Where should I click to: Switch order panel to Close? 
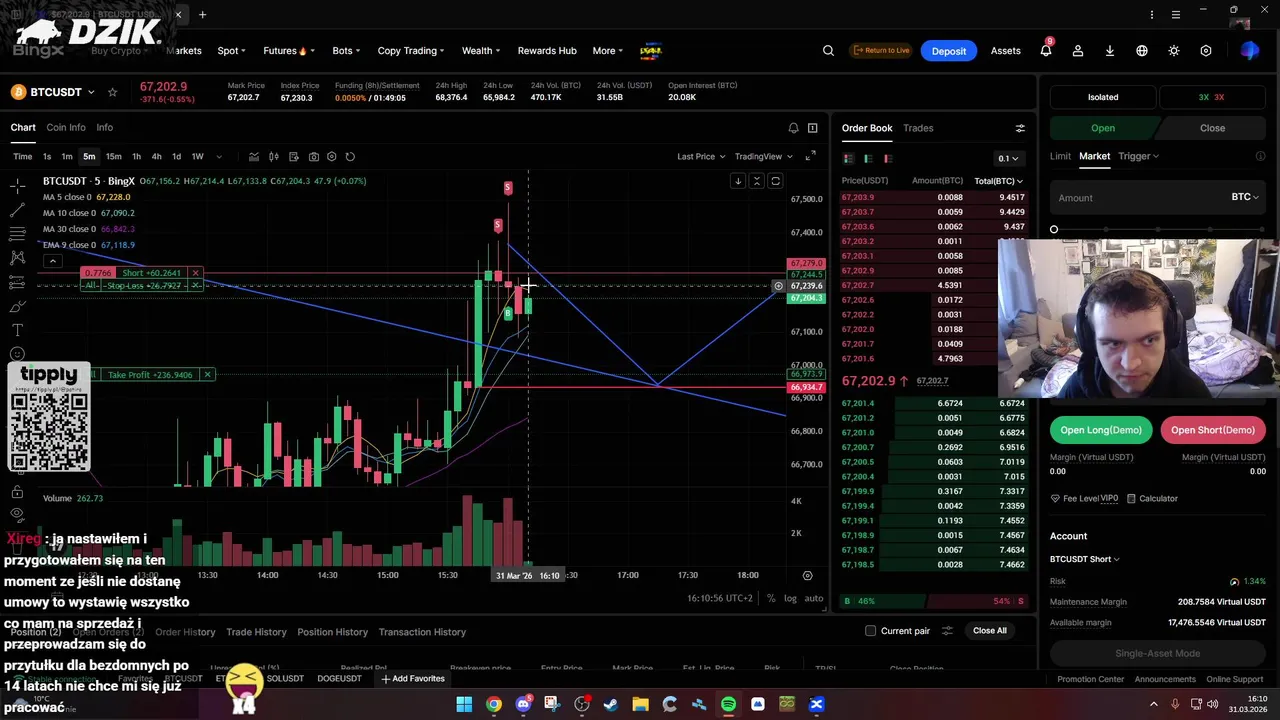pyautogui.click(x=1212, y=128)
